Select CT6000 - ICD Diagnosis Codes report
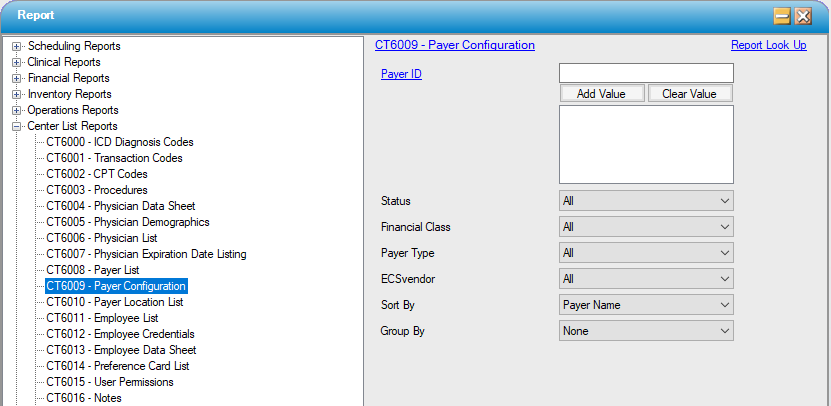This screenshot has width=831, height=406. pos(119,142)
